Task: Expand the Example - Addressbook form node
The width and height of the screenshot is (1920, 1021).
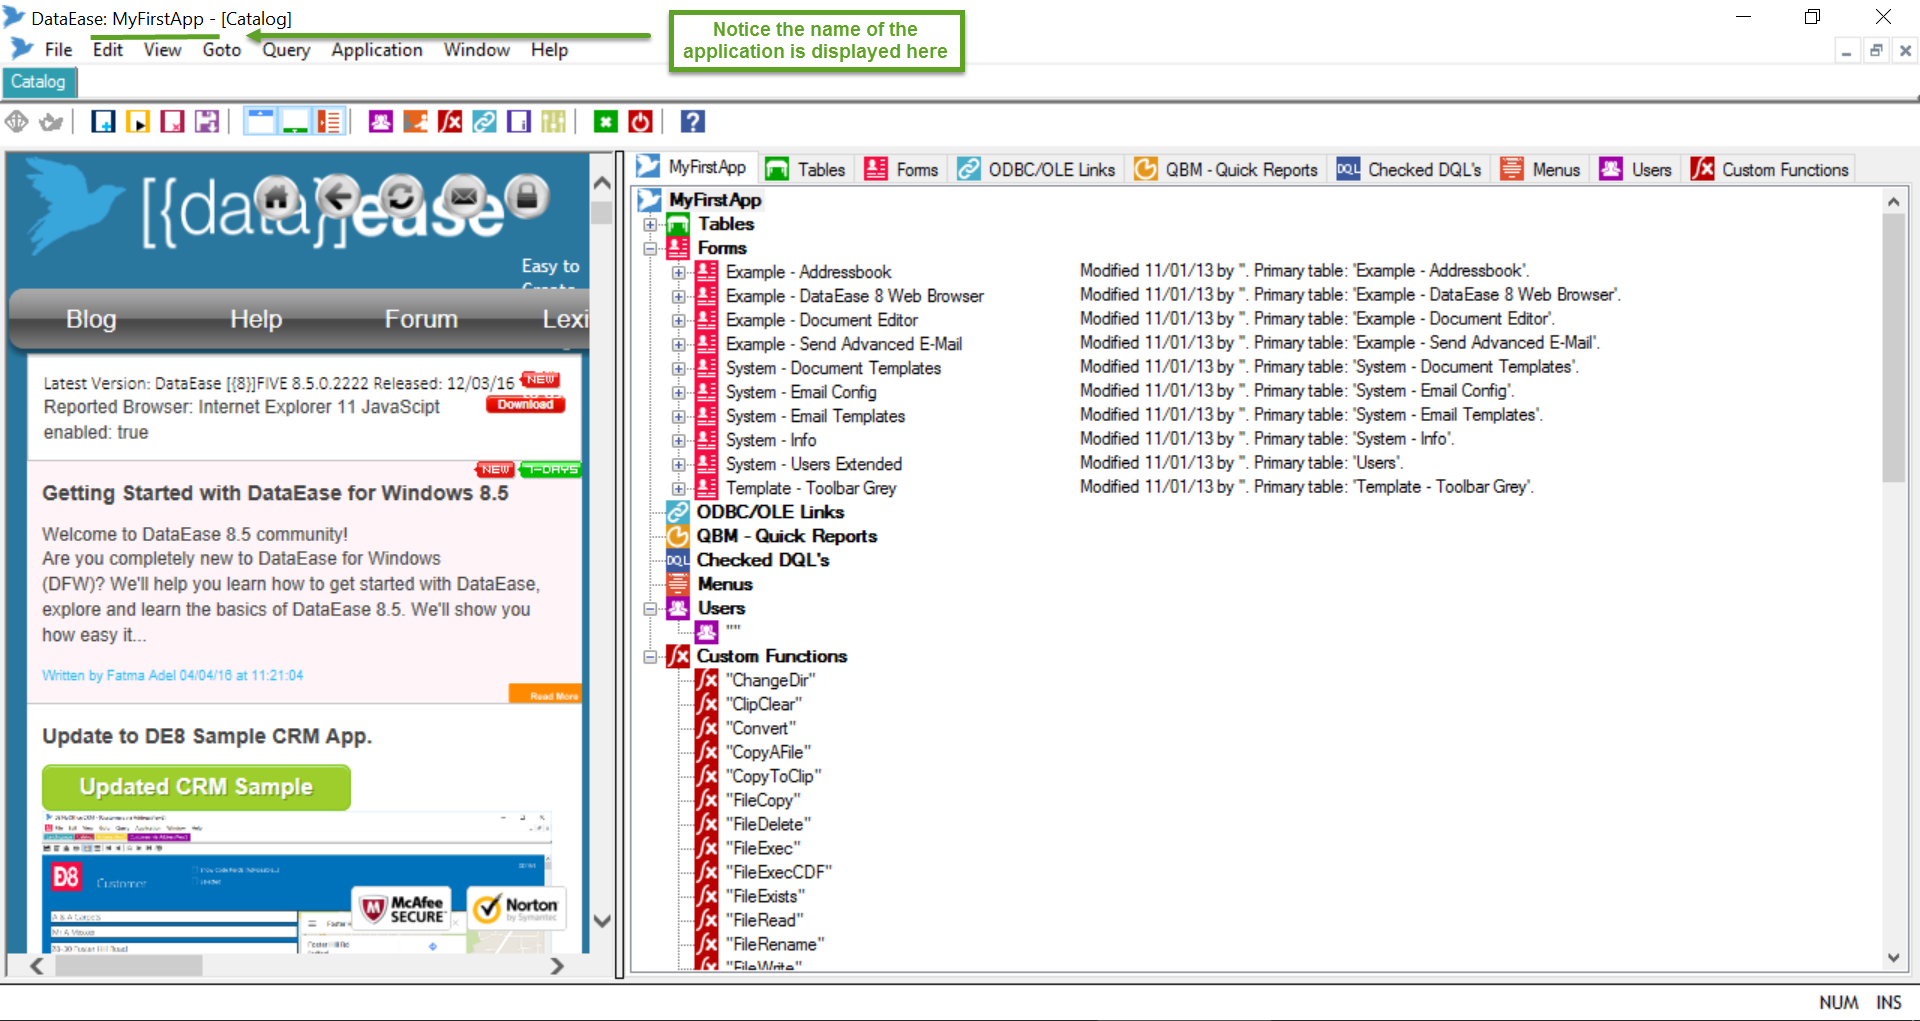Action: tap(678, 272)
